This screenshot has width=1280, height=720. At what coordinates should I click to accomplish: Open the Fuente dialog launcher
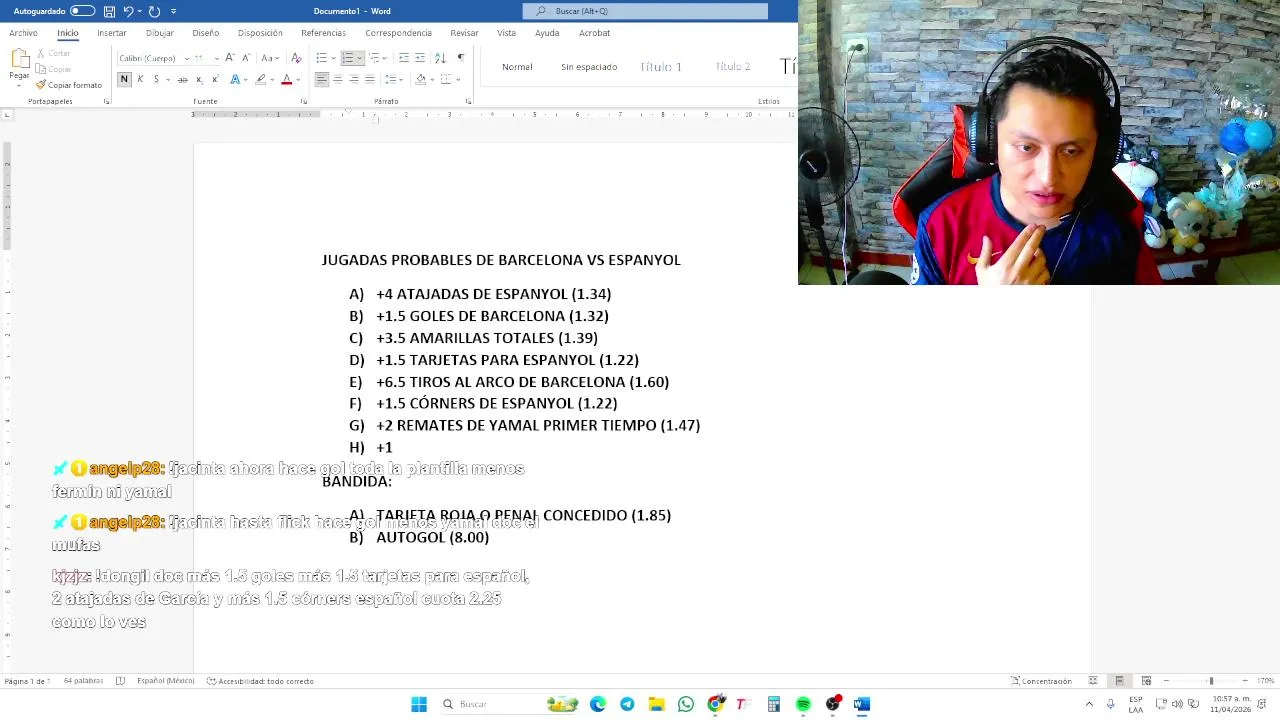point(304,101)
